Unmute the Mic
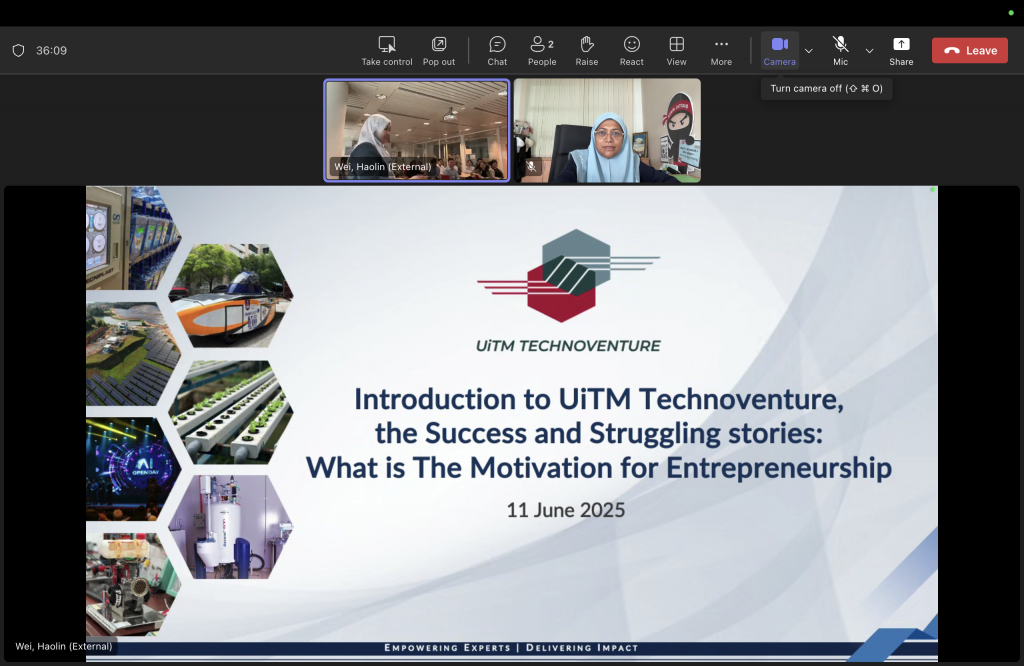 tap(840, 51)
